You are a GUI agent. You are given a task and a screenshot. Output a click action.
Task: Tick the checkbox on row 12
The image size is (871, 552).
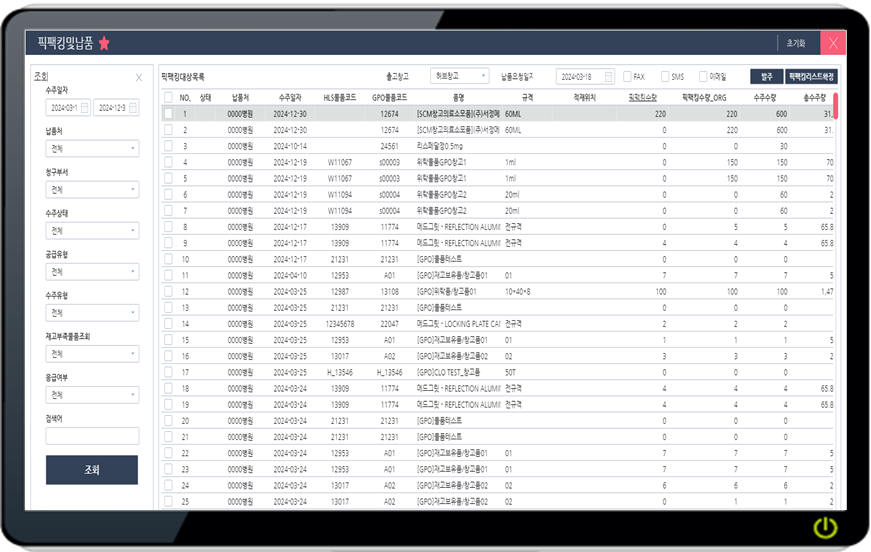(x=168, y=292)
